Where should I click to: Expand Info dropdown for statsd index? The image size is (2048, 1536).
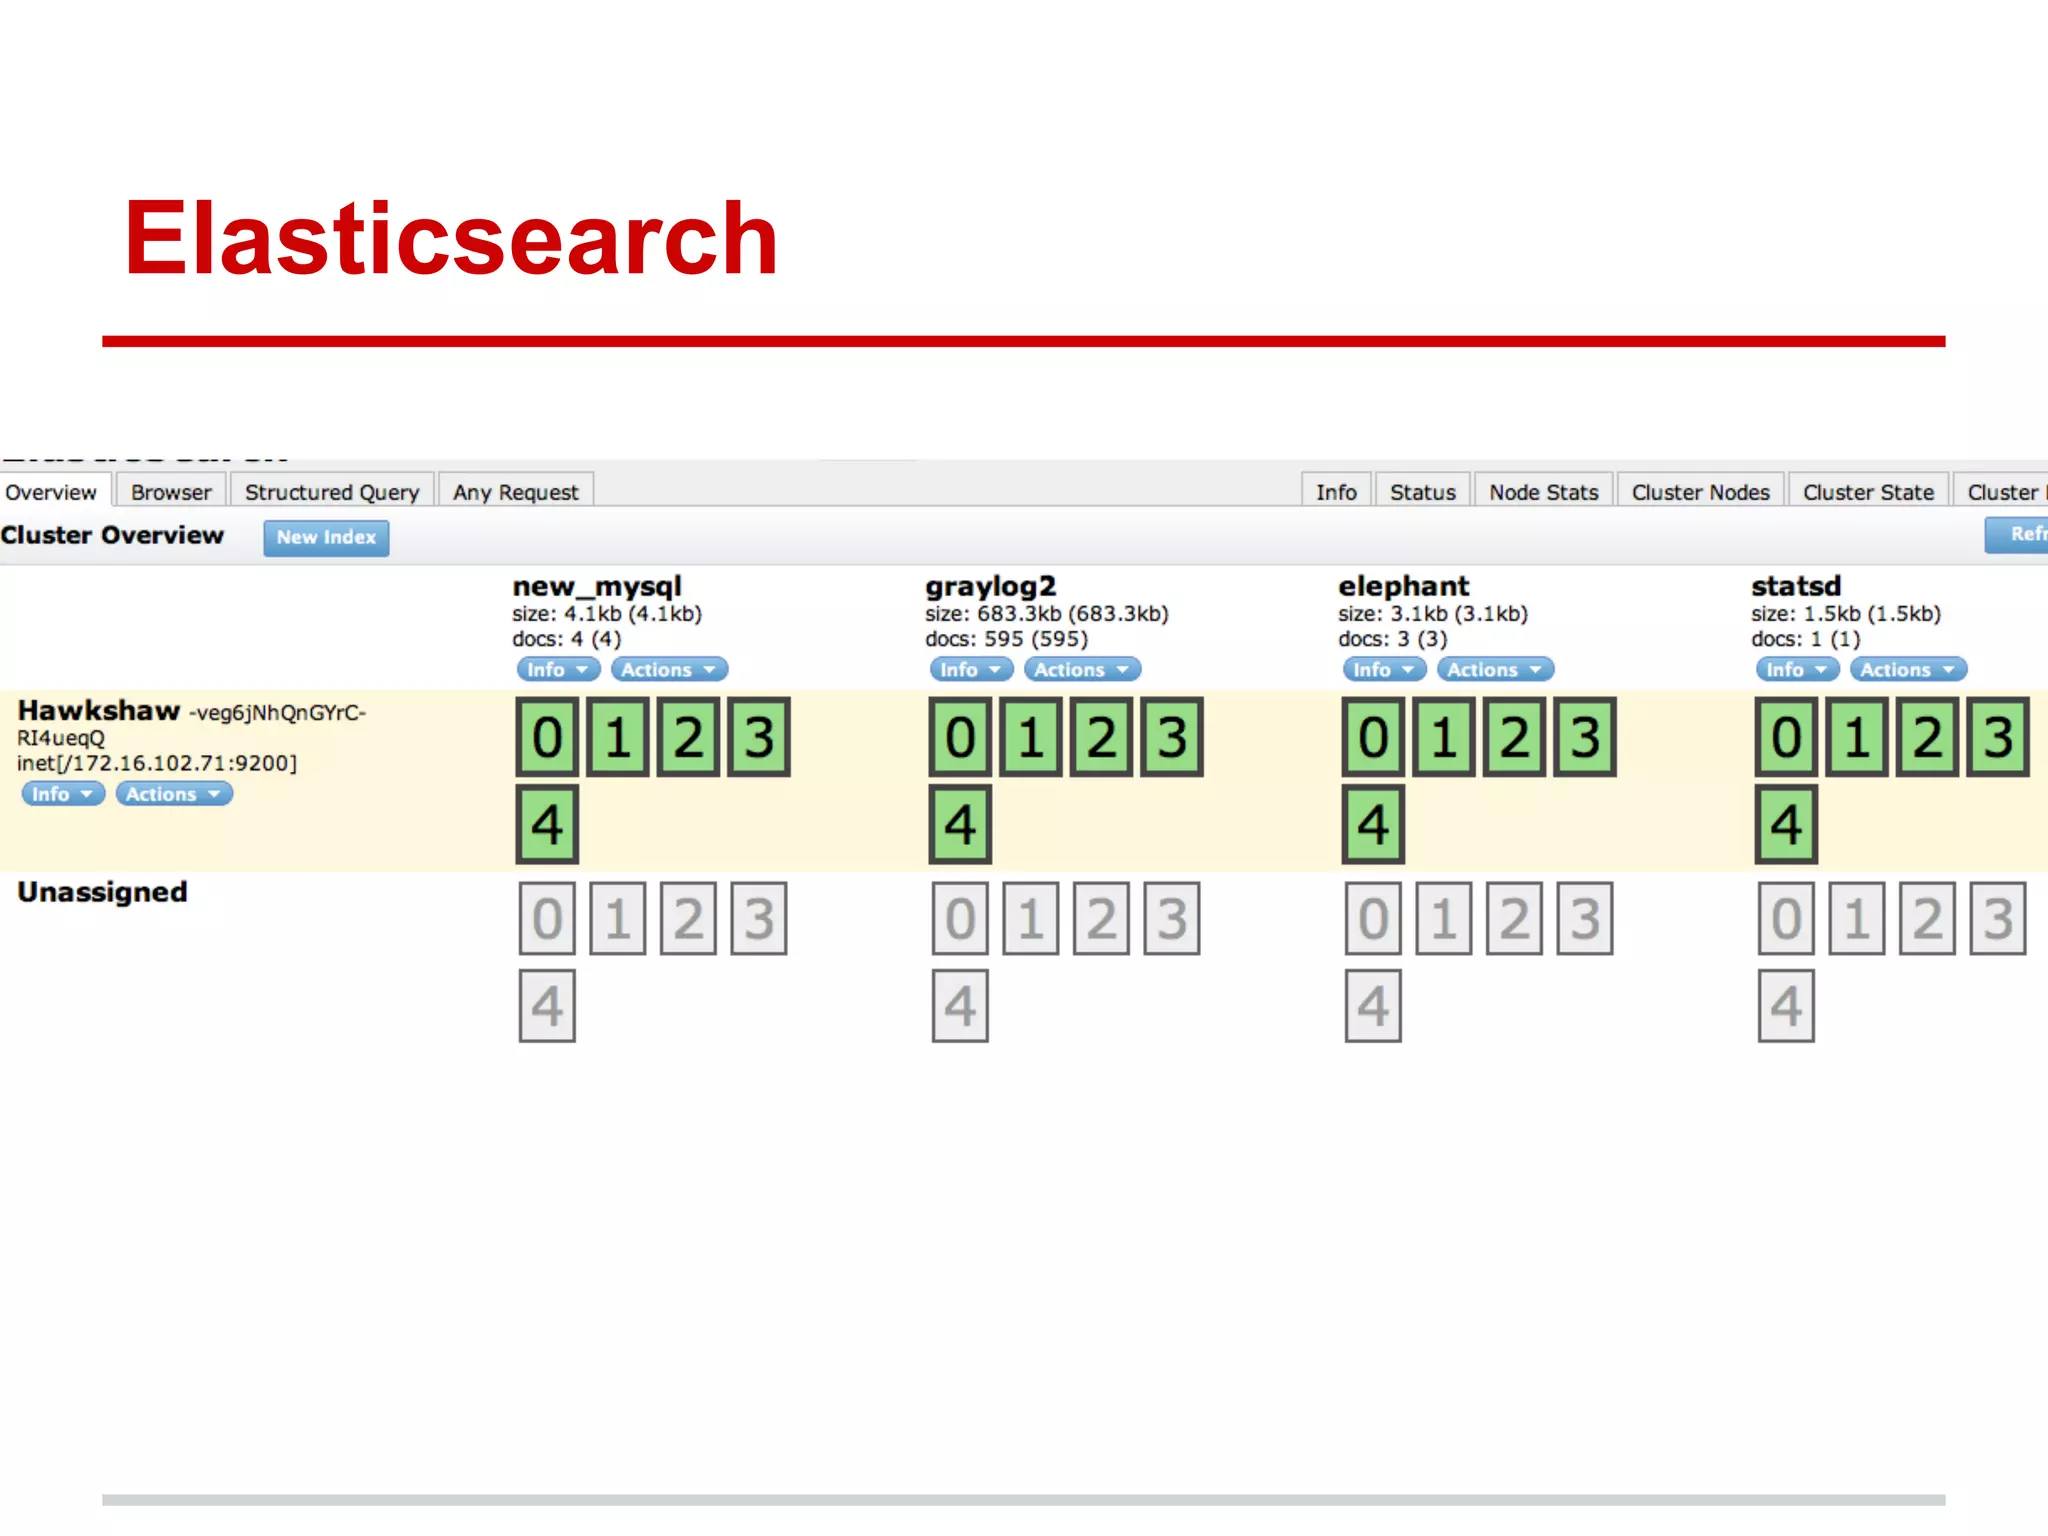(x=1797, y=669)
